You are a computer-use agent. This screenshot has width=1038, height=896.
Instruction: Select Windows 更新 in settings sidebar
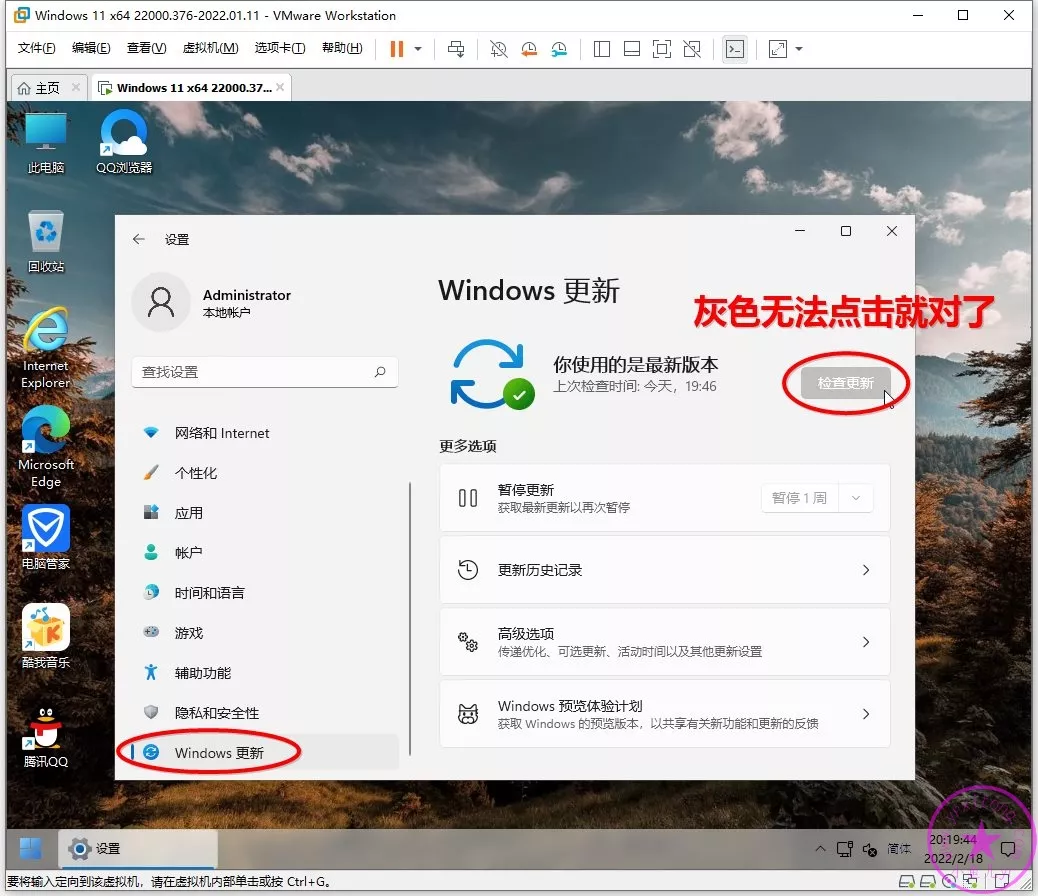pyautogui.click(x=219, y=752)
